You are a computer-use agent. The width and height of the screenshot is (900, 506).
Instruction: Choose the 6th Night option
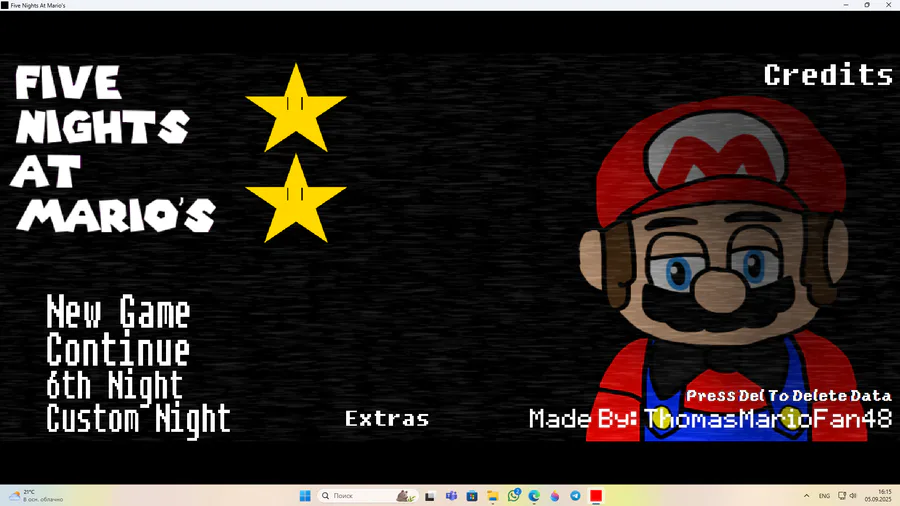(x=114, y=384)
